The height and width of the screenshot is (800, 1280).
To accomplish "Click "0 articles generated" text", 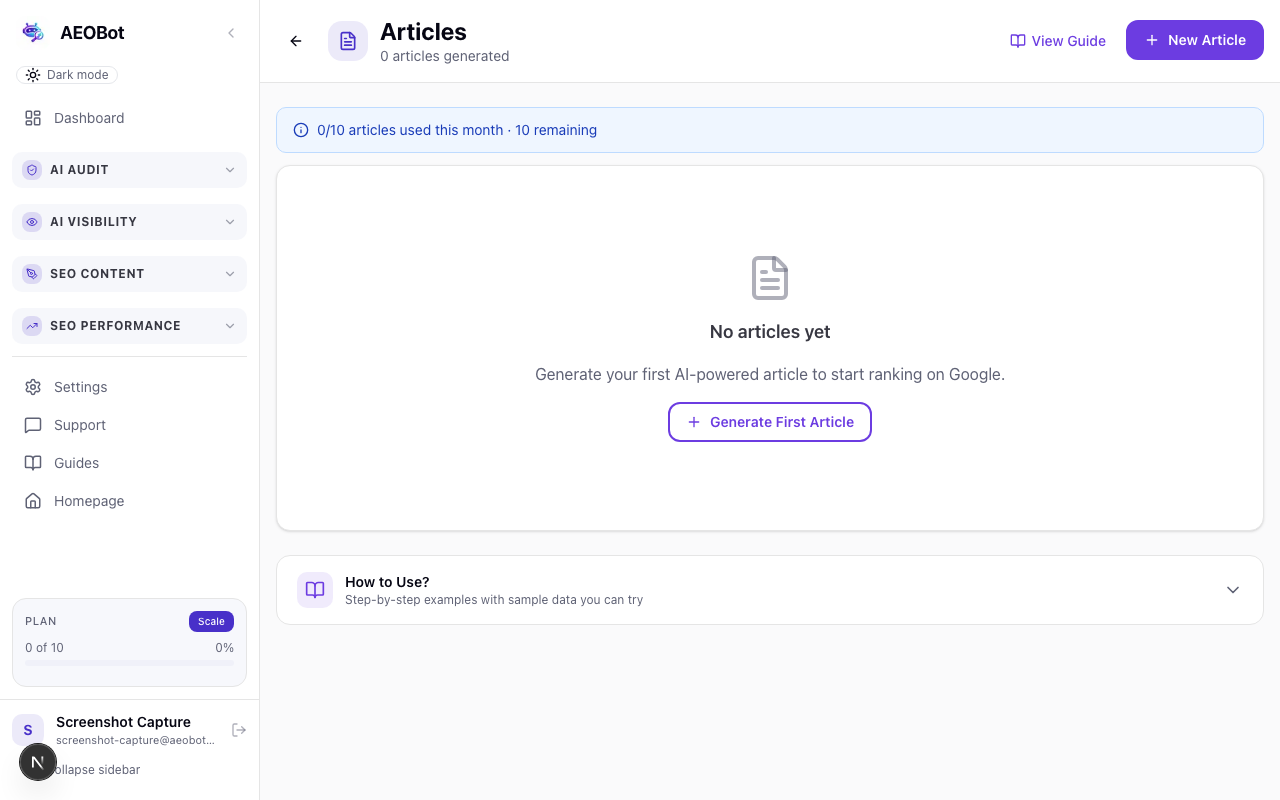I will [x=445, y=56].
